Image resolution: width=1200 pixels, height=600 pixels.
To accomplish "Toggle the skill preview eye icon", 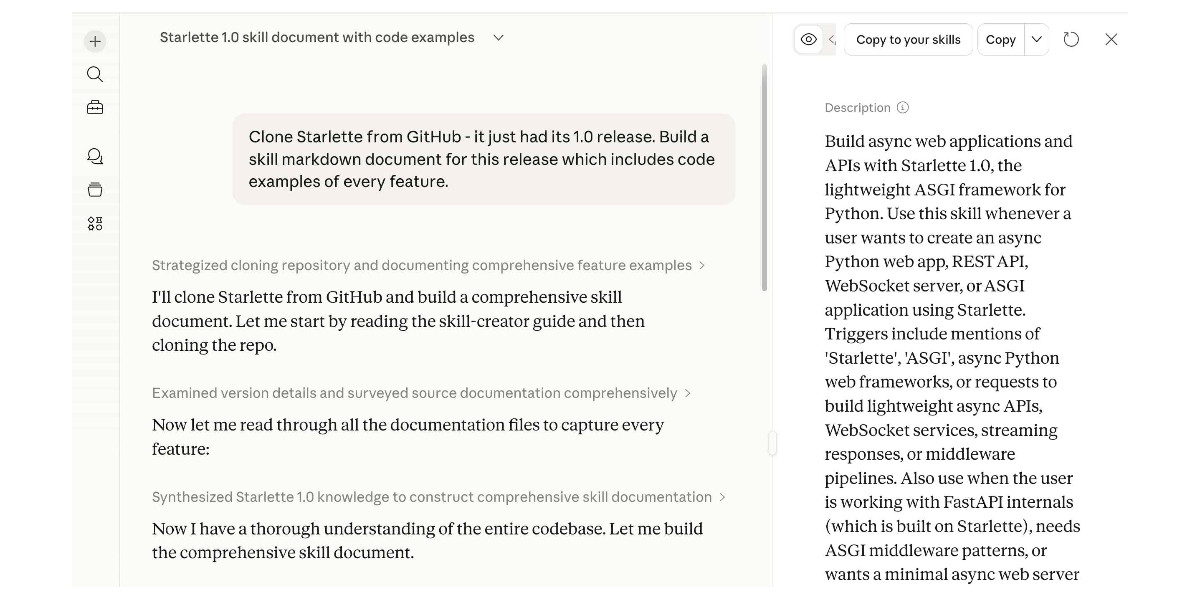I will (x=810, y=39).
